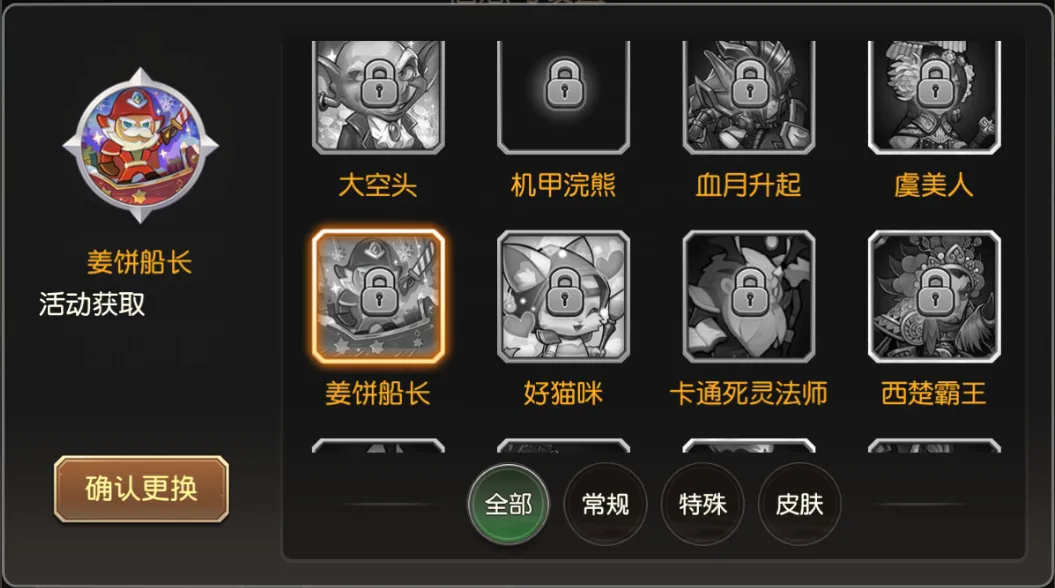Open the 皮肤 category tab
This screenshot has height=588, width=1055.
799,504
